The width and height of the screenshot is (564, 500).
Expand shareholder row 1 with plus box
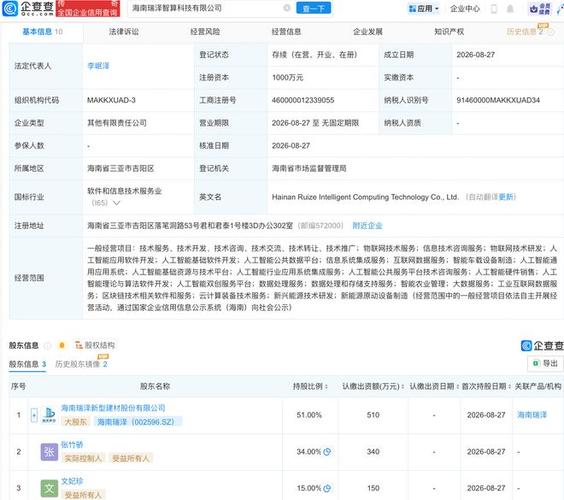click(34, 415)
